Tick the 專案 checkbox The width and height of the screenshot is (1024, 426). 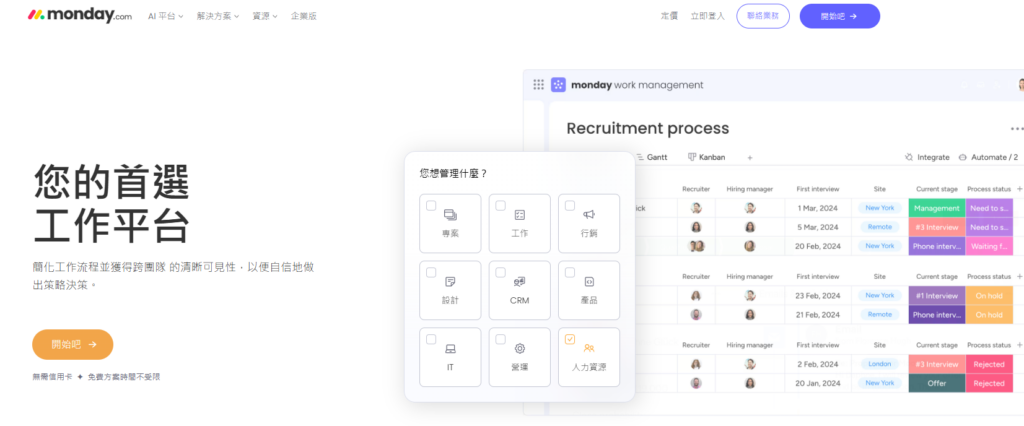(431, 205)
